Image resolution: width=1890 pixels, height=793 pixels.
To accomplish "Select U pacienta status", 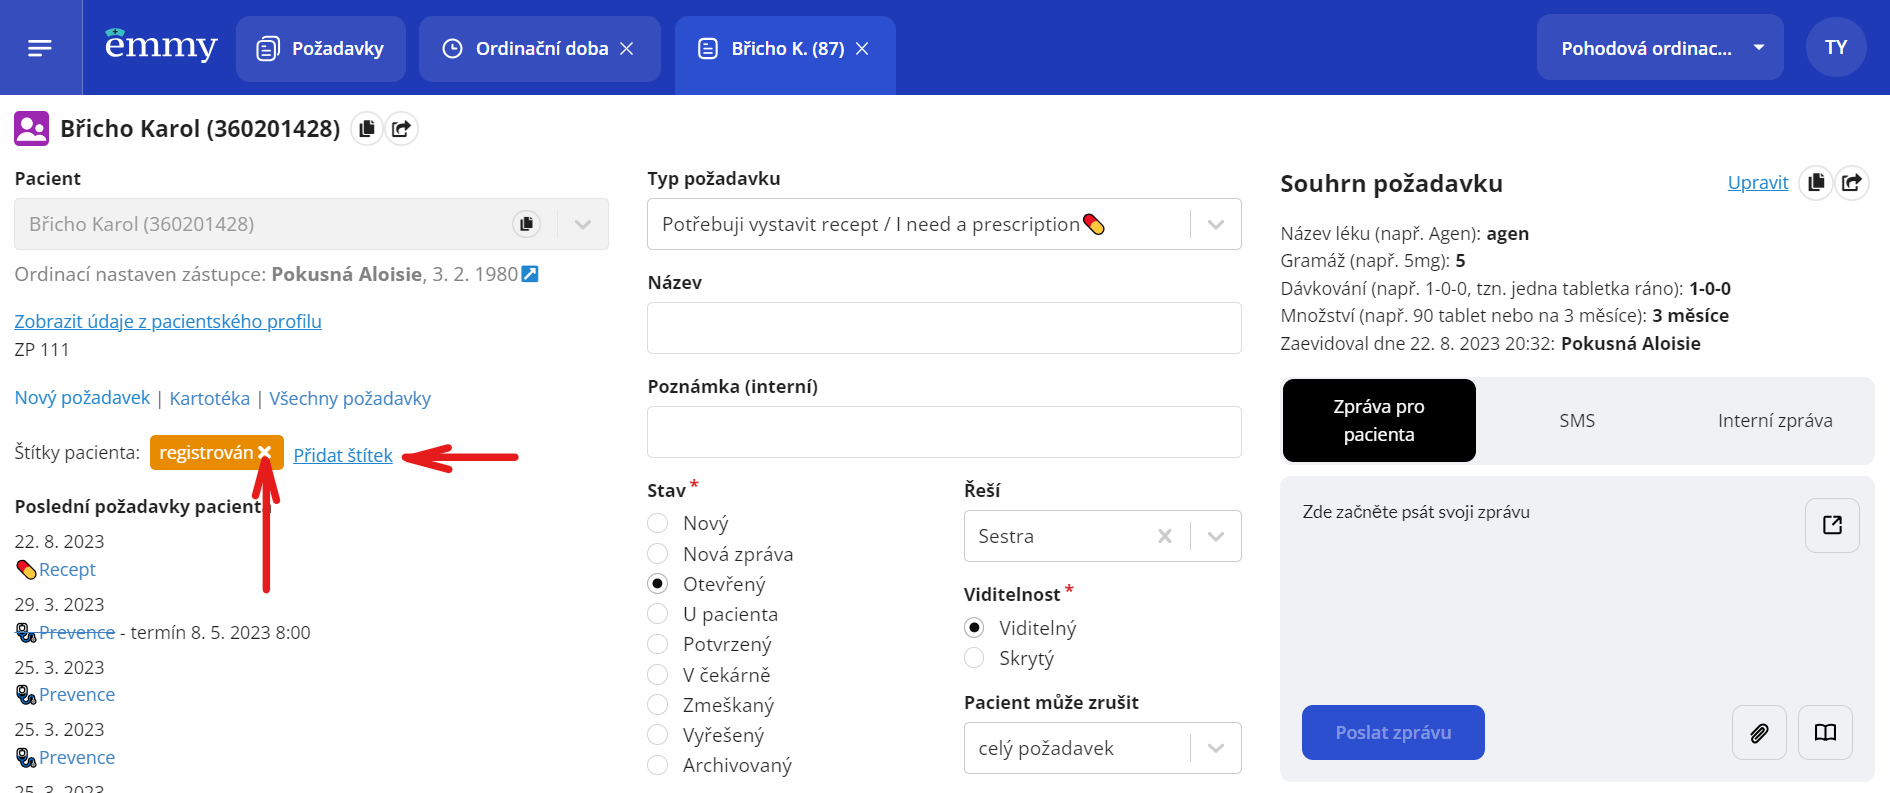I will 658,614.
